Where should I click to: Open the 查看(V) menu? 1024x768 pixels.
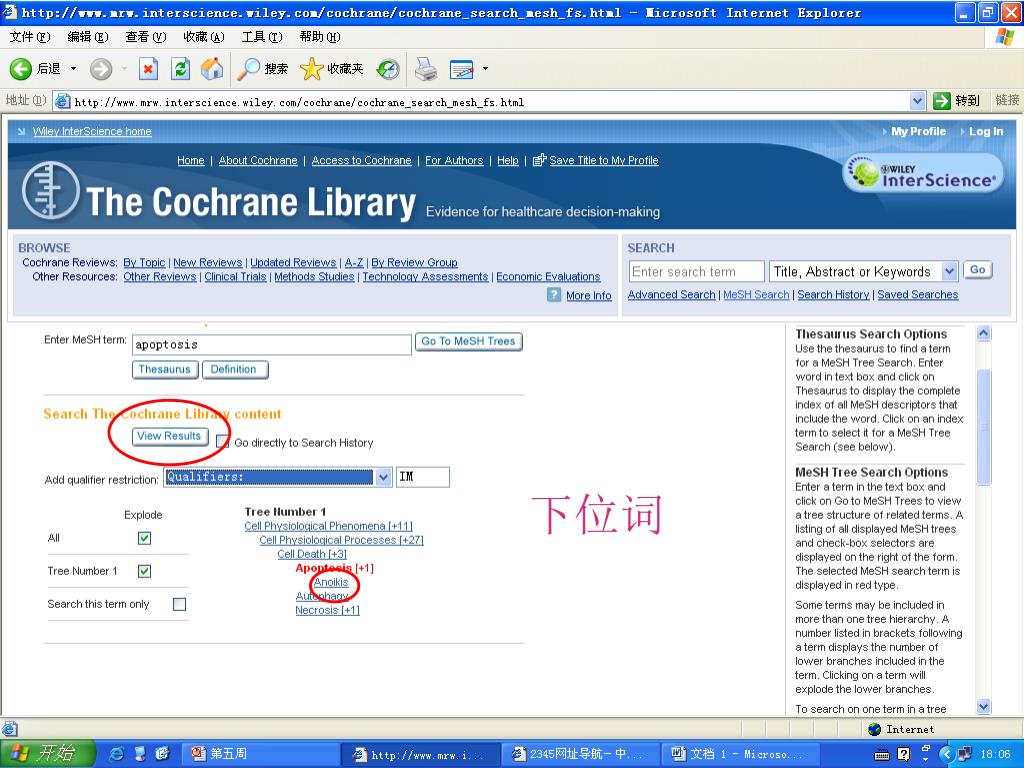coord(145,37)
